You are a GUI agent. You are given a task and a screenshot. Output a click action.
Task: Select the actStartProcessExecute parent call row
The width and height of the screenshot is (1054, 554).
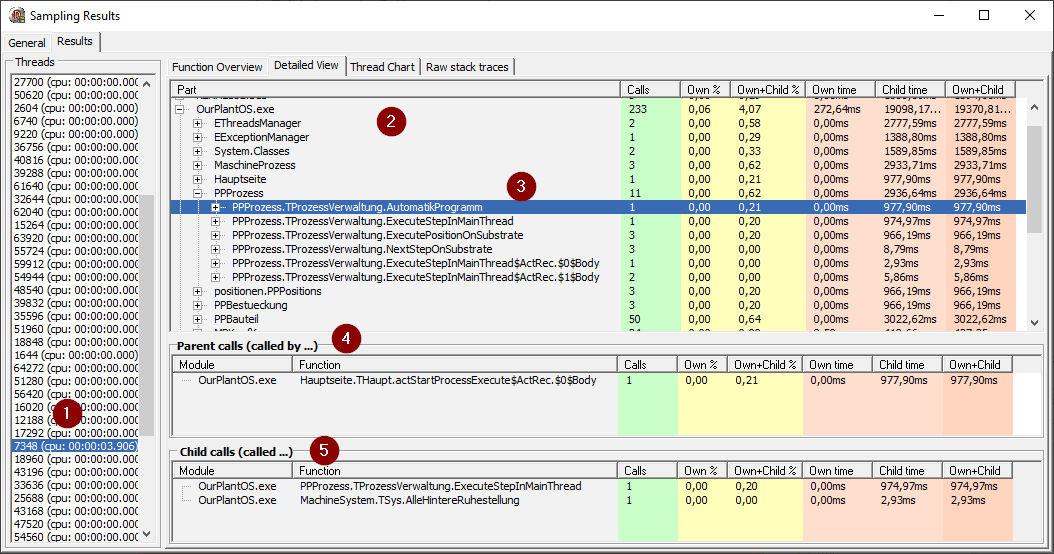pos(448,380)
